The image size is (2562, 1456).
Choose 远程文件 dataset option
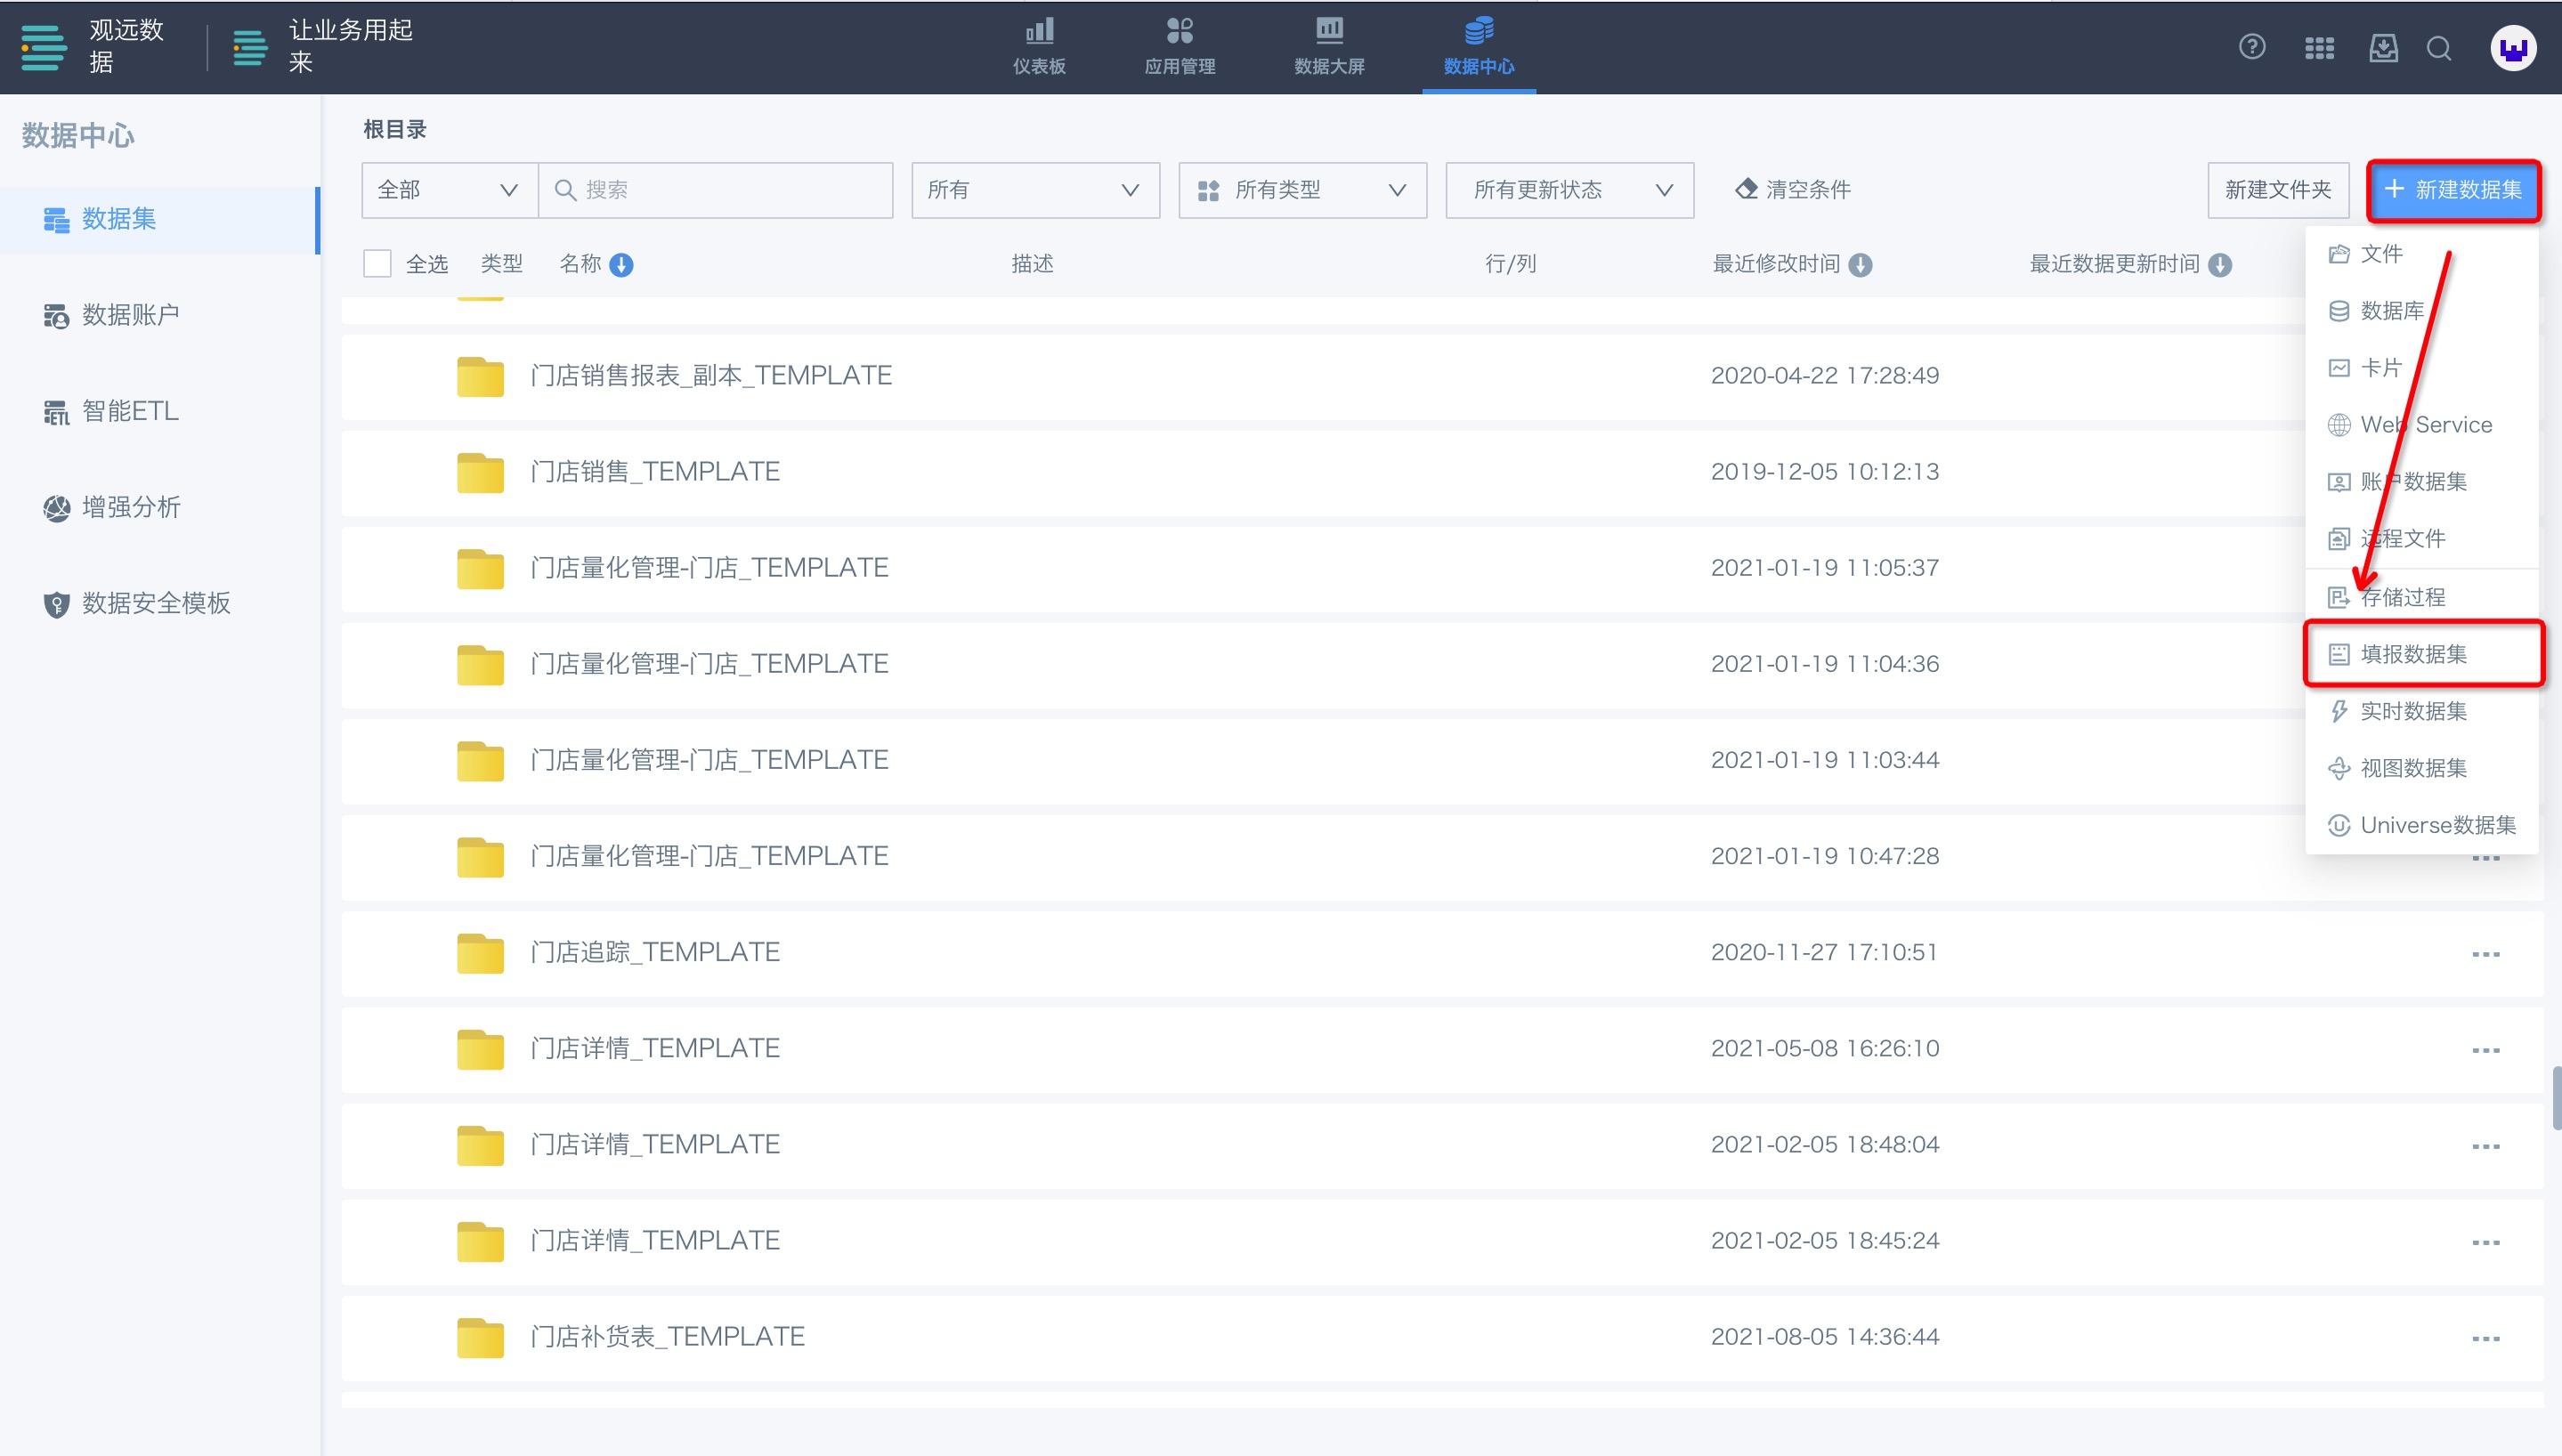[x=2421, y=539]
